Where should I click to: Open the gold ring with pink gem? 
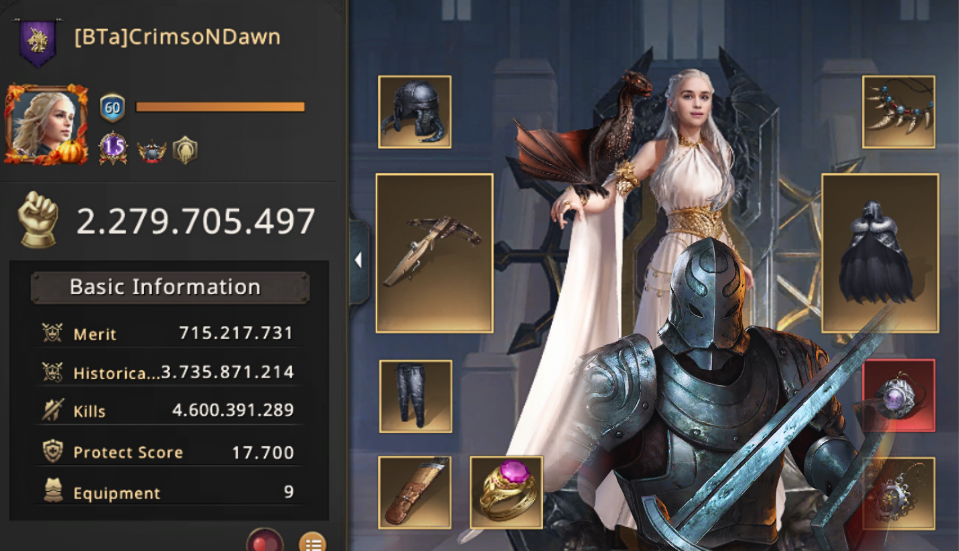pyautogui.click(x=506, y=492)
